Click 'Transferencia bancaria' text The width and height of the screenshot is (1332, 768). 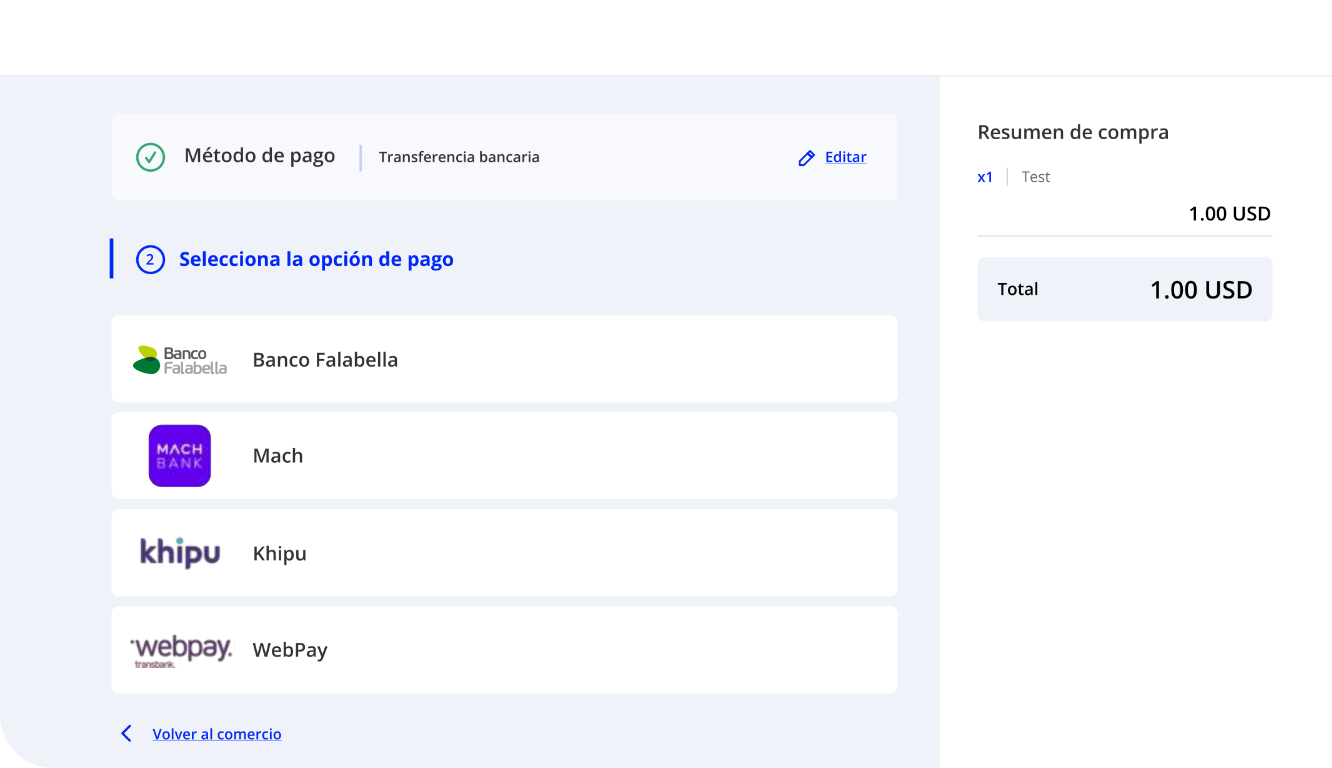459,157
